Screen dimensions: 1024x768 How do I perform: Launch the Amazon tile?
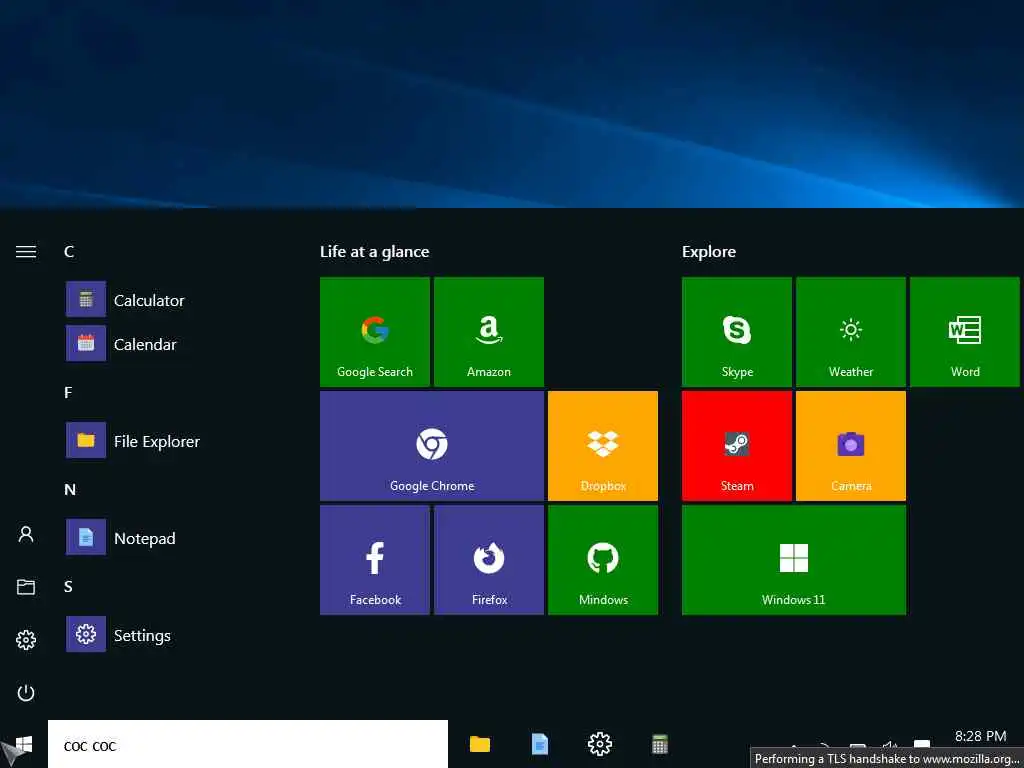(x=488, y=332)
